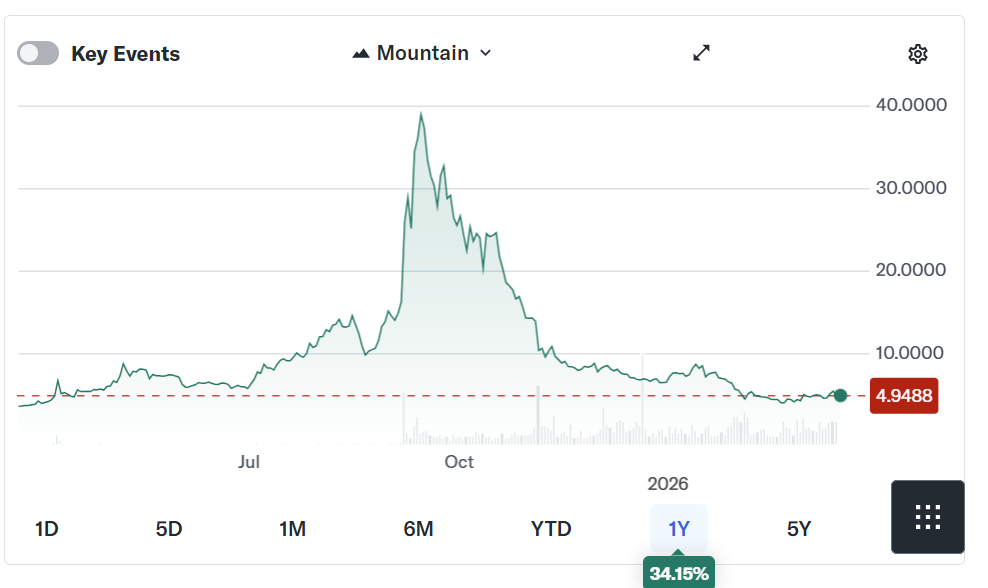Click the current price dot marker
This screenshot has width=988, height=588.
(840, 396)
